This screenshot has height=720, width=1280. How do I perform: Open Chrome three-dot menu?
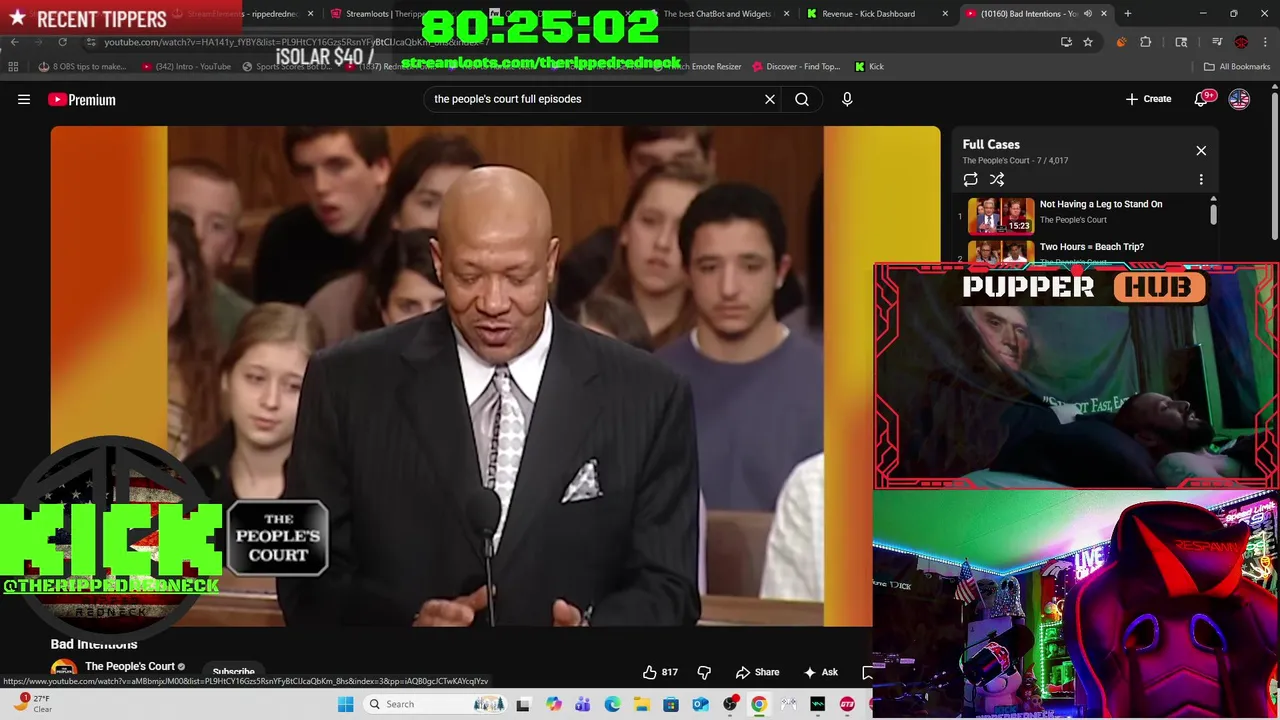(x=1265, y=42)
